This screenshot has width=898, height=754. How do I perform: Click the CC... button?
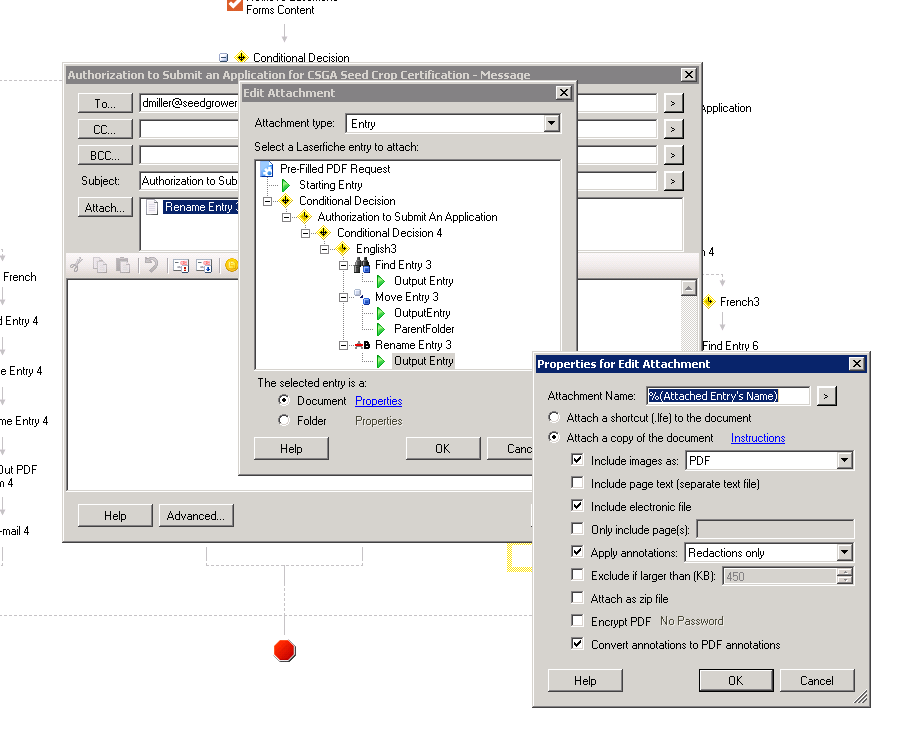coord(105,129)
